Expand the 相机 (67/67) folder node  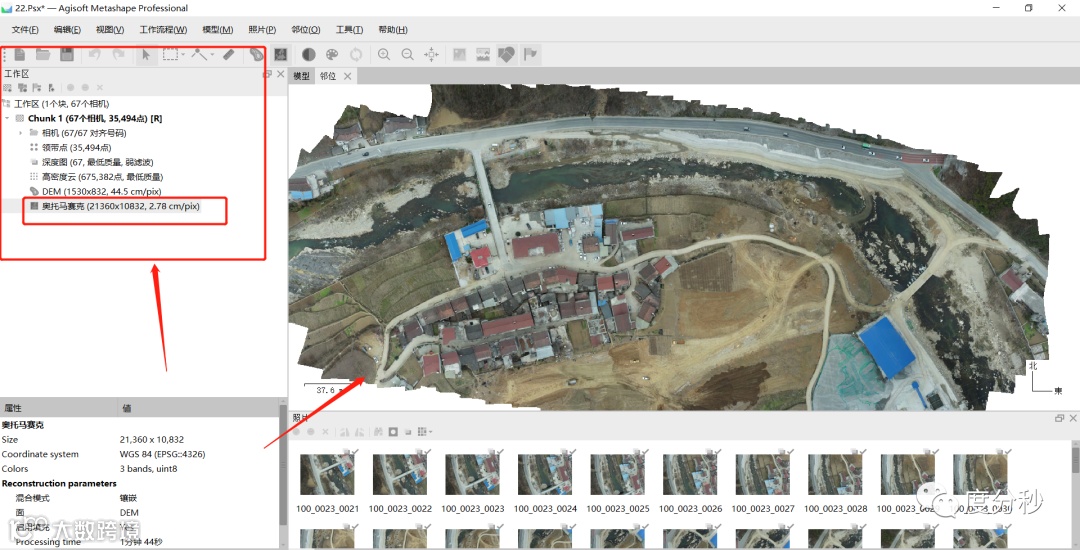21,133
